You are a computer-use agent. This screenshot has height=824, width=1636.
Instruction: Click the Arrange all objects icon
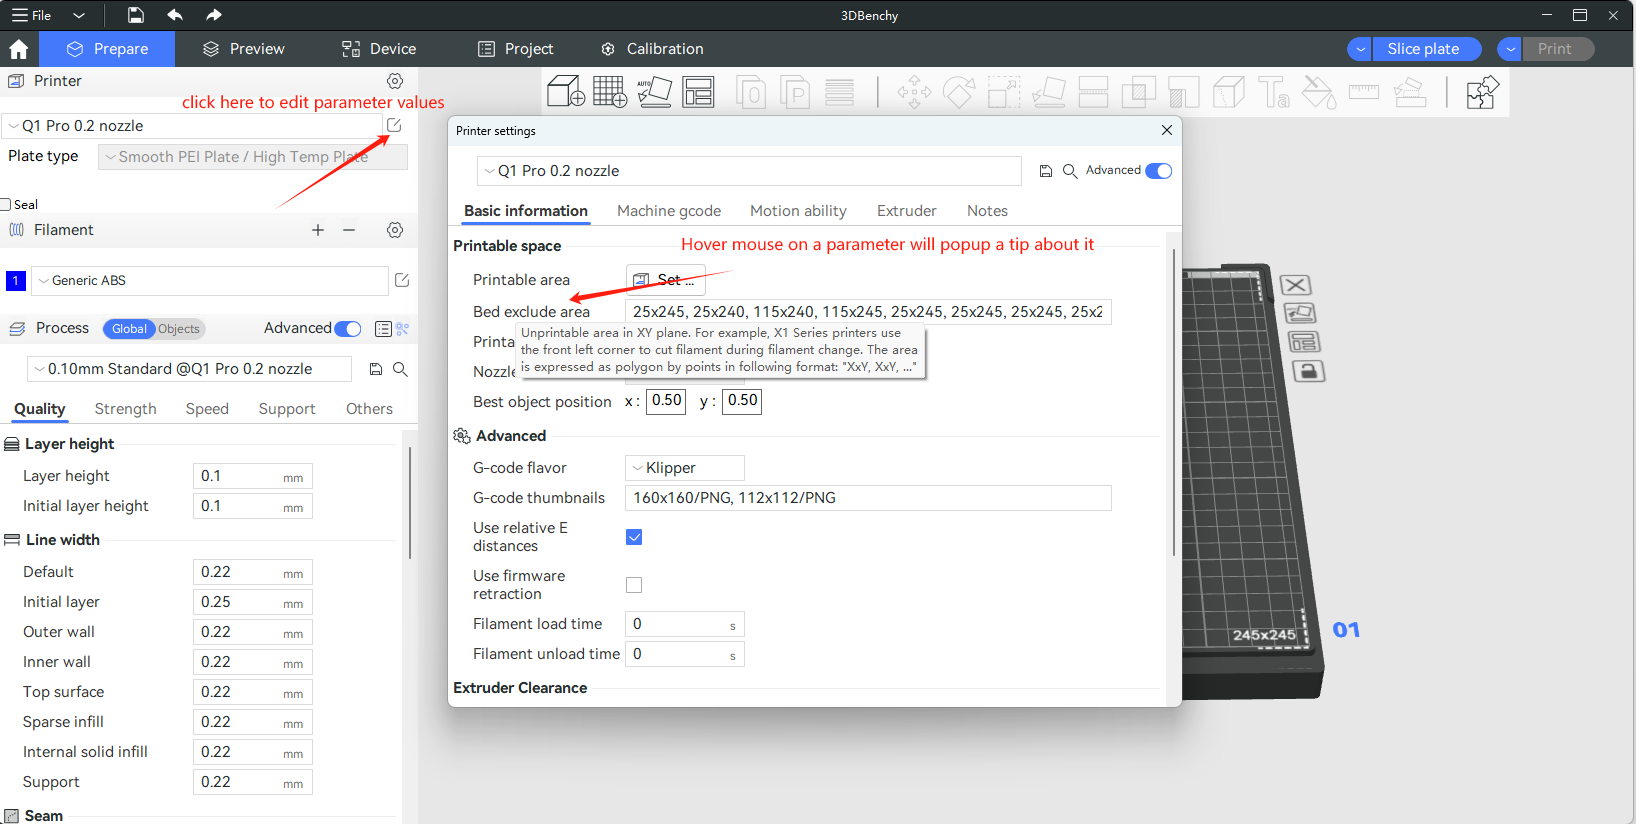click(699, 92)
